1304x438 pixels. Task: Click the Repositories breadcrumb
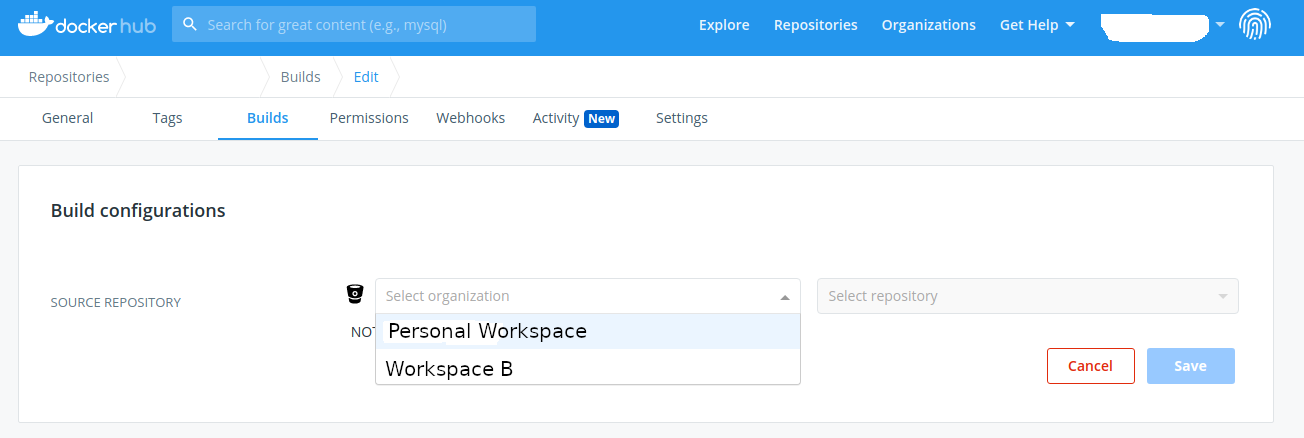[69, 77]
